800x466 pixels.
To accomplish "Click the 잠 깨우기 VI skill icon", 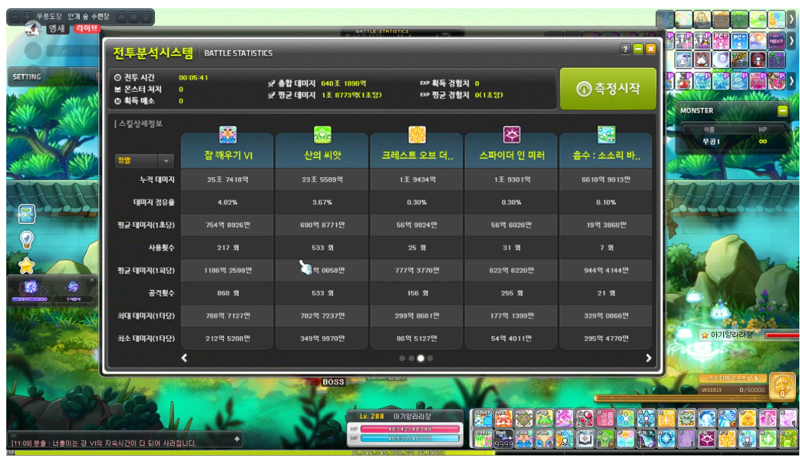I will point(228,135).
